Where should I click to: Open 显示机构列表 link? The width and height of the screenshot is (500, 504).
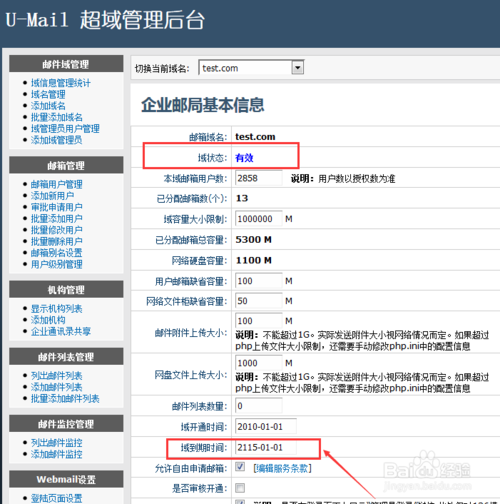[57, 309]
